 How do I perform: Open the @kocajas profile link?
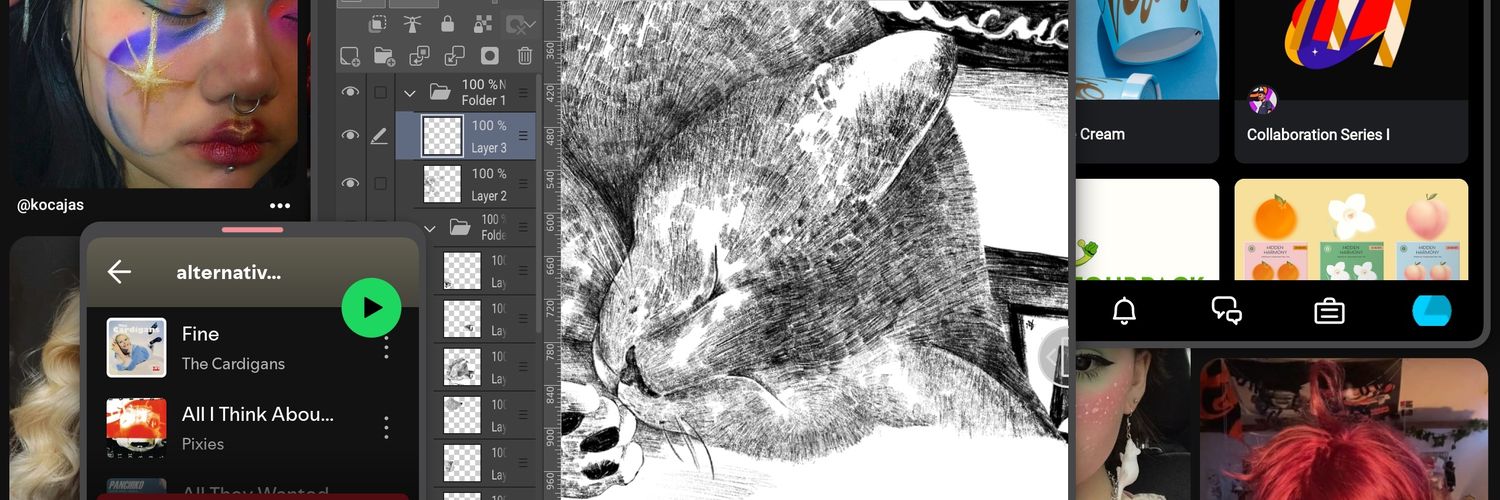[x=50, y=205]
